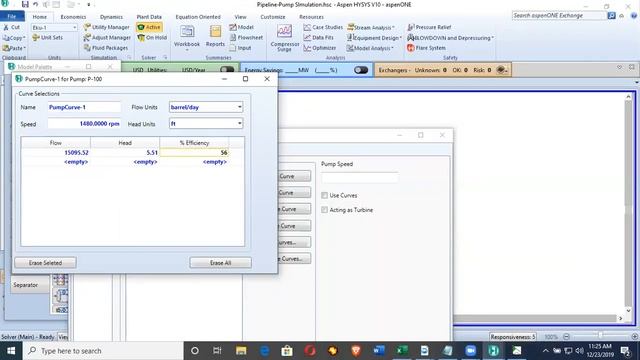640x360 pixels.
Task: Click the Pump Speed field
Action: coord(360,178)
